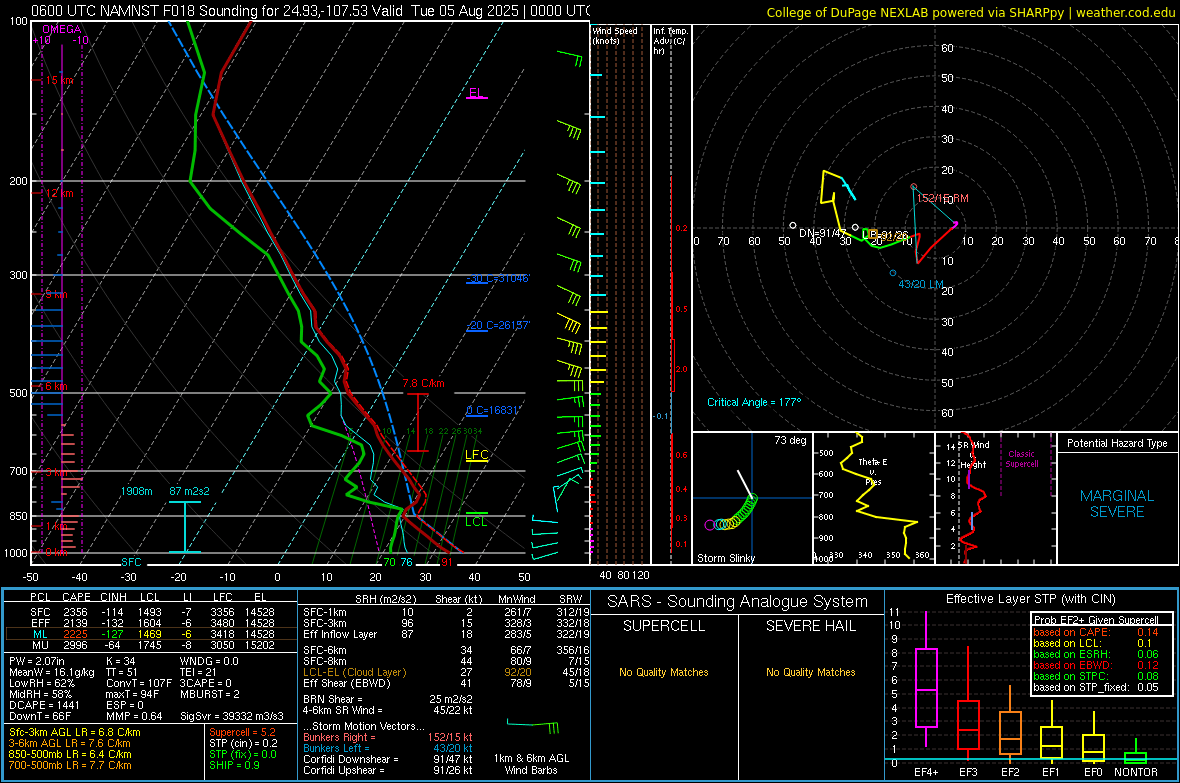Click the Corfidi Downshear 91/47 kt row
The width and height of the screenshot is (1180, 783).
(388, 759)
